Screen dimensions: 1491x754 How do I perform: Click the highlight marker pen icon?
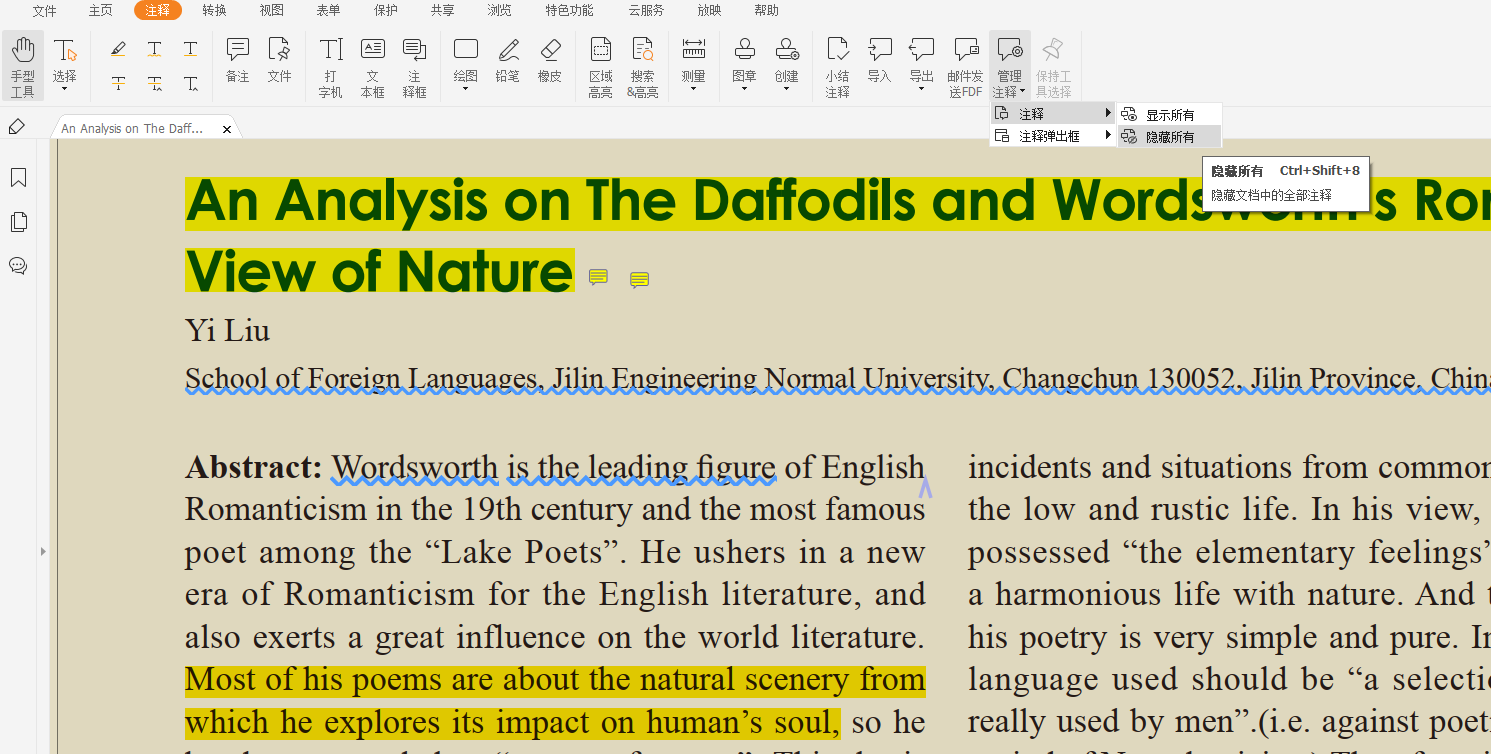(118, 48)
